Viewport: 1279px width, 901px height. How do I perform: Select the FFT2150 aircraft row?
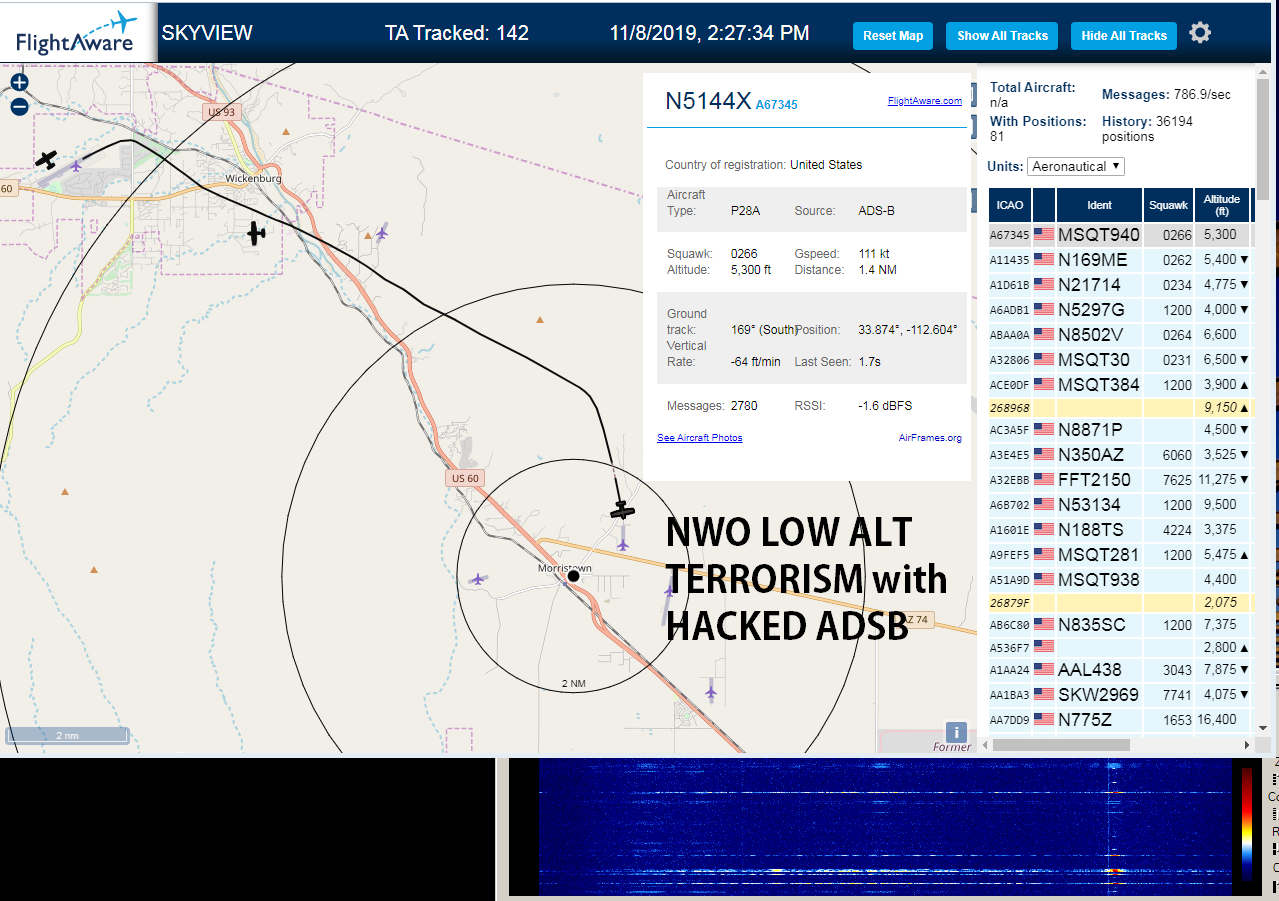[1120, 479]
